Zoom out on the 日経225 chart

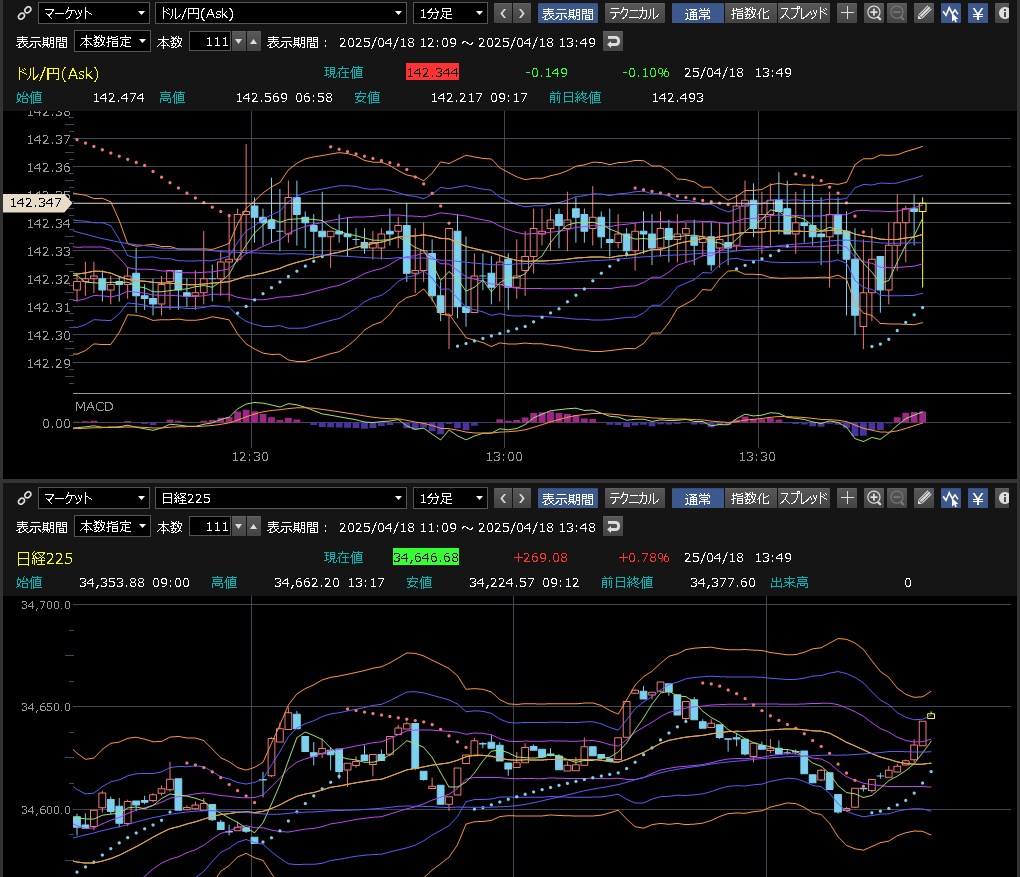point(897,498)
